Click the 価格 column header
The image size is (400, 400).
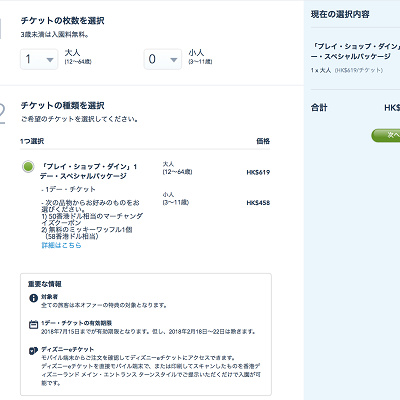pyautogui.click(x=263, y=141)
